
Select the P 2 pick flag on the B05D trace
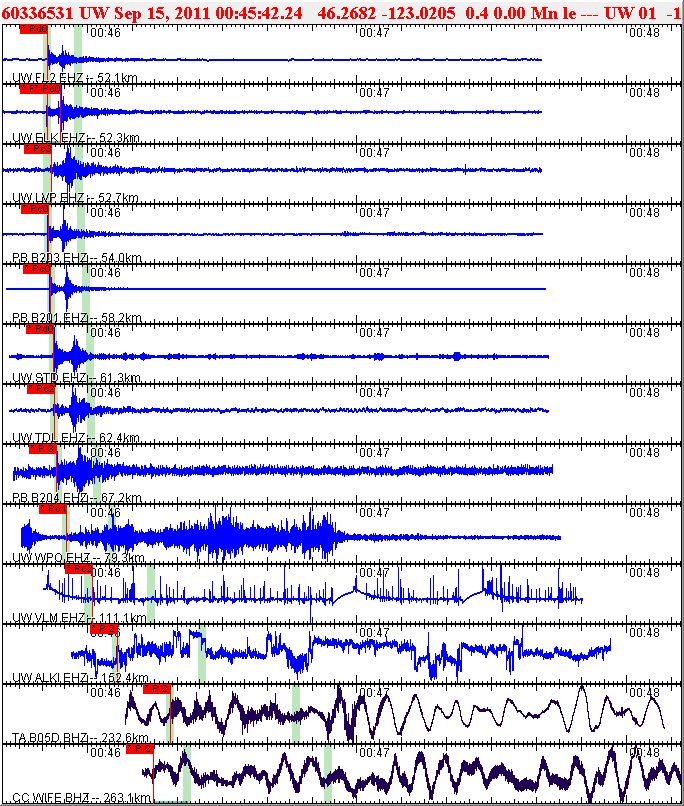pos(157,689)
